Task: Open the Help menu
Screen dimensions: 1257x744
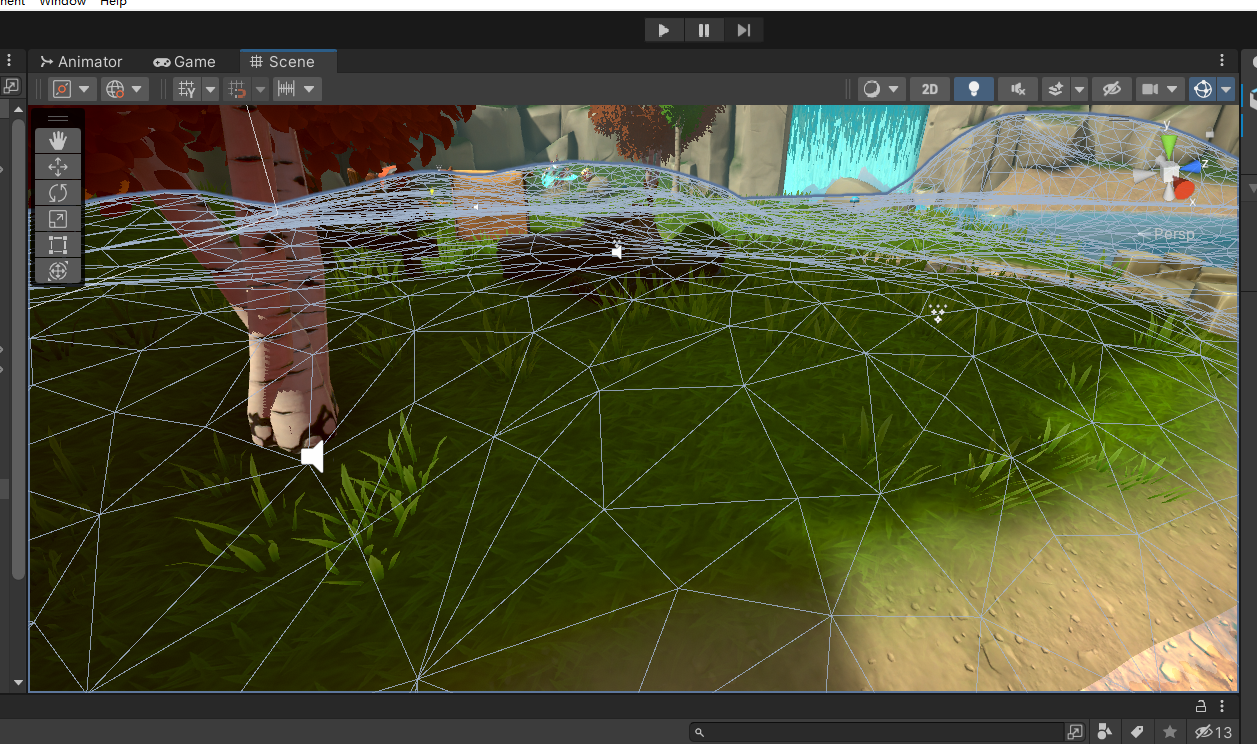Action: click(114, 3)
